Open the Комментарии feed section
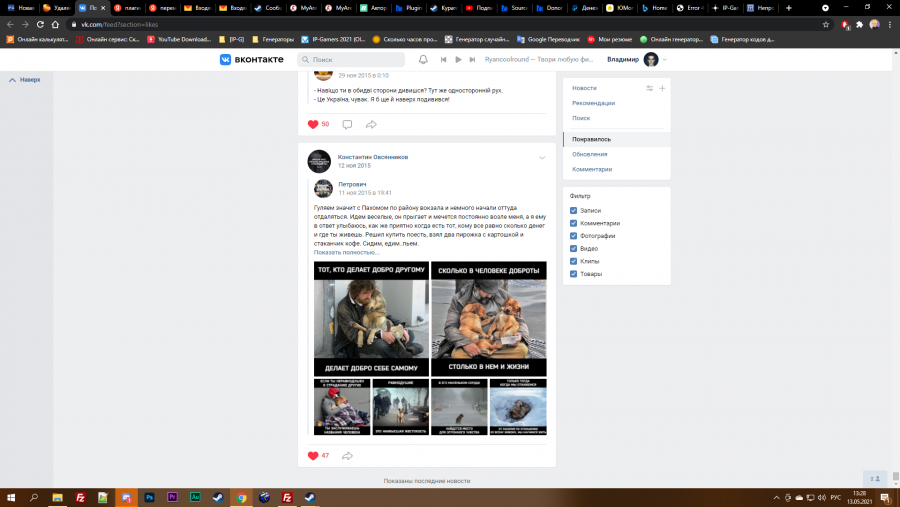Image resolution: width=900 pixels, height=507 pixels. (x=592, y=169)
